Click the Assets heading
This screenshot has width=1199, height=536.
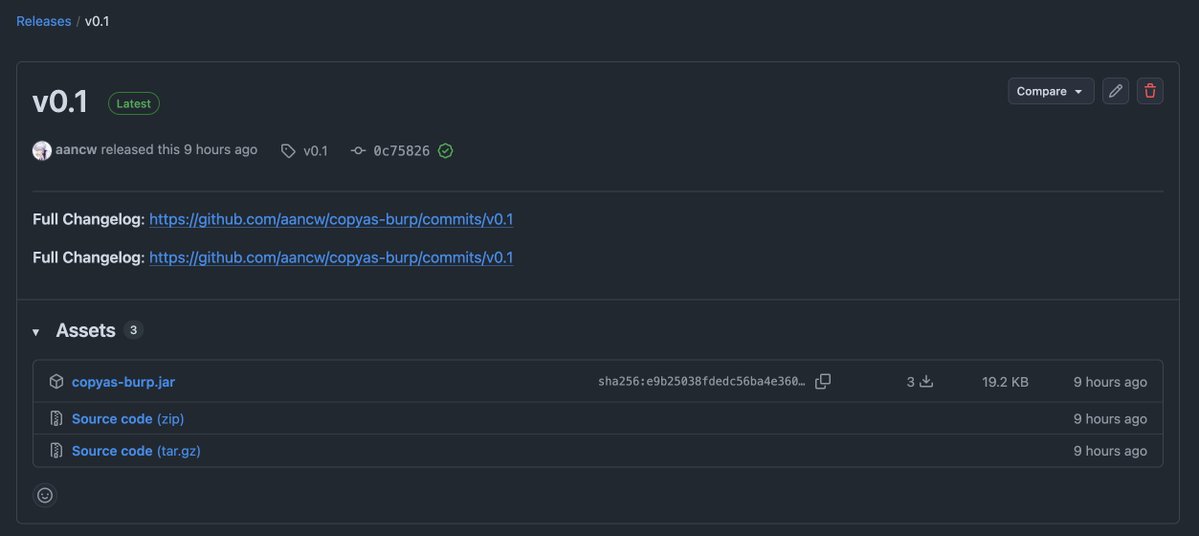86,330
